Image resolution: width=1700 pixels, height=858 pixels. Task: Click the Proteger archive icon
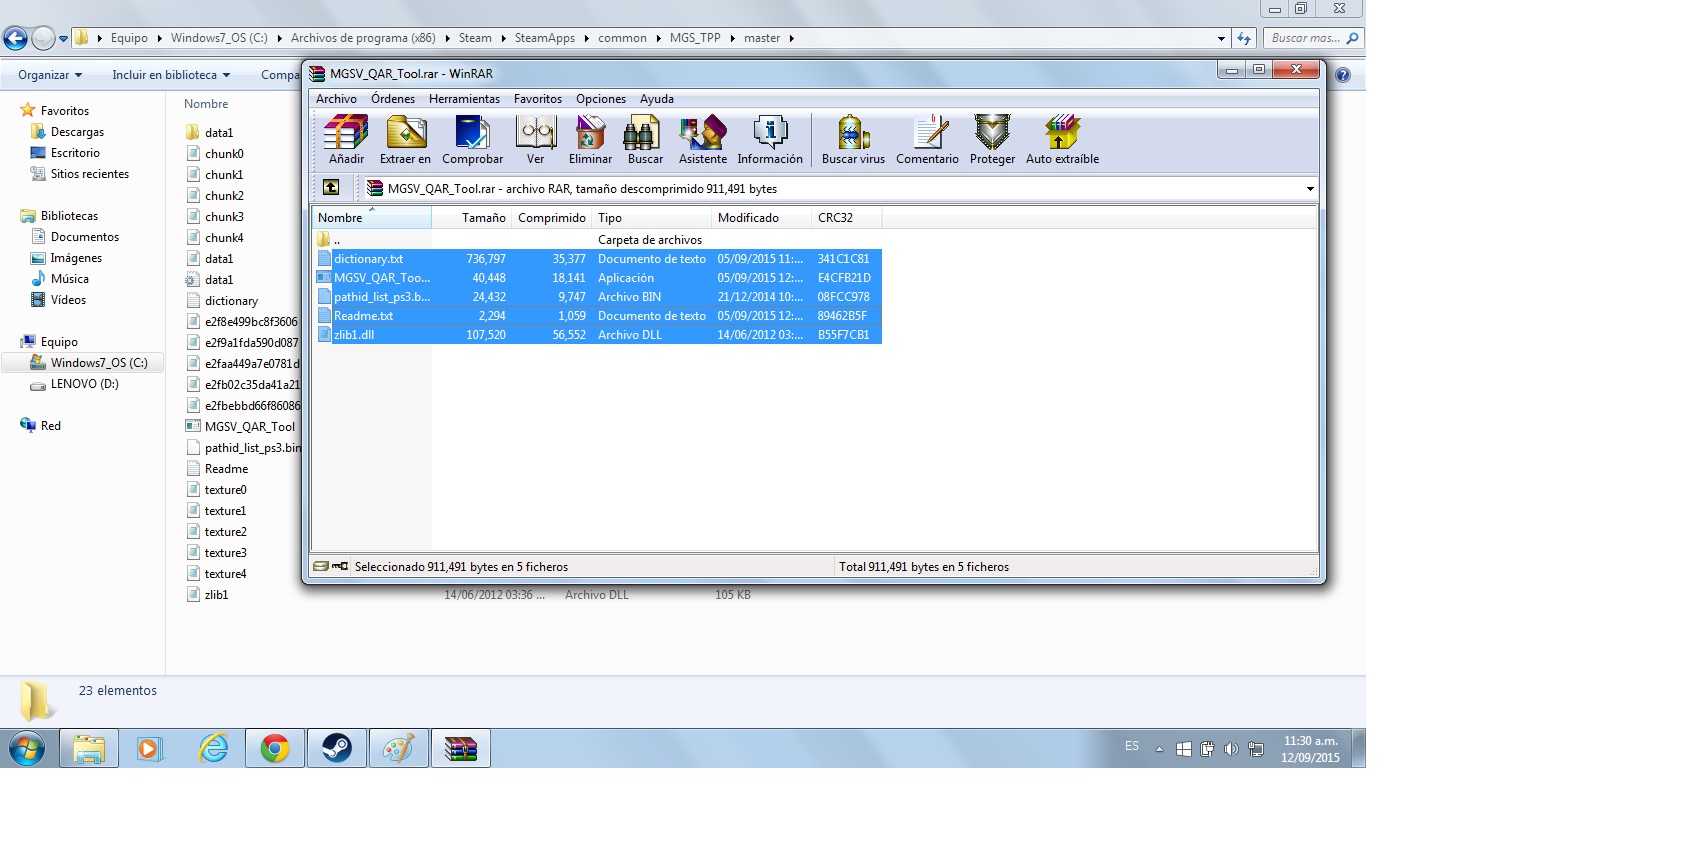[992, 139]
